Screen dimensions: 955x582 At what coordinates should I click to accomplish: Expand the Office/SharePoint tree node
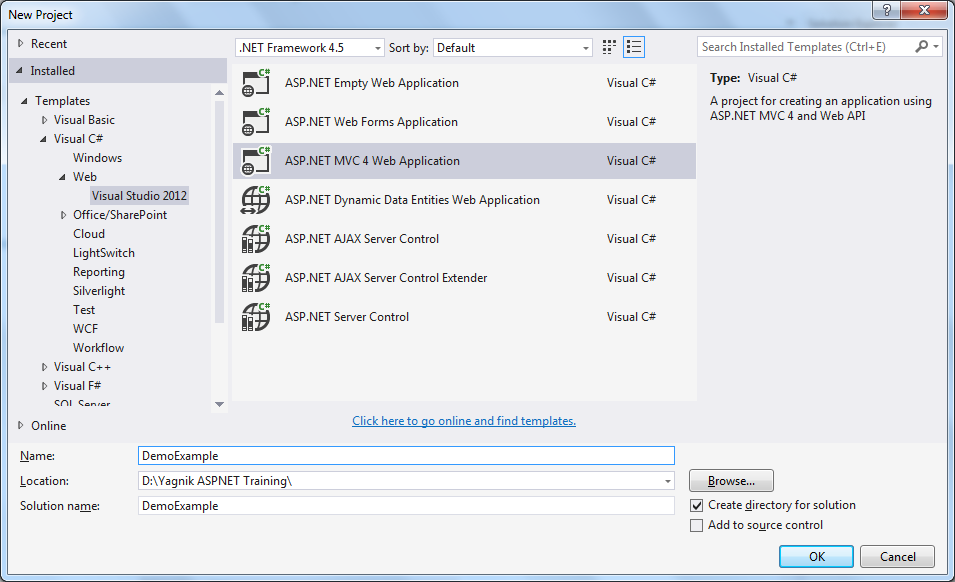[63, 215]
